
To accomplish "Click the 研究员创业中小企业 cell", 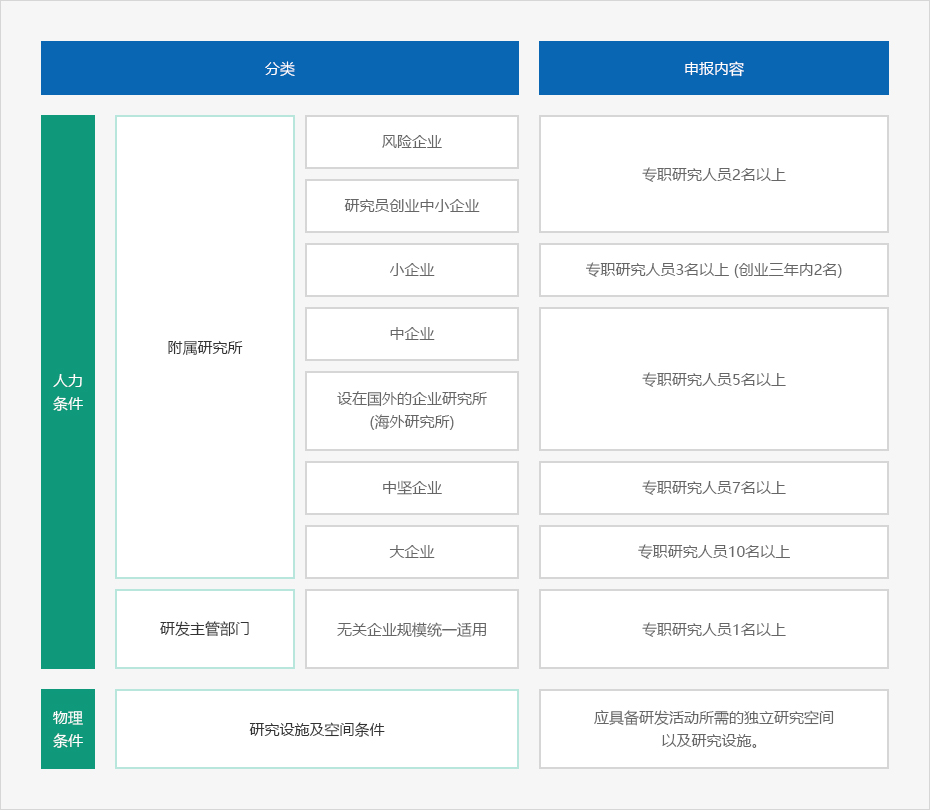I will (x=412, y=206).
